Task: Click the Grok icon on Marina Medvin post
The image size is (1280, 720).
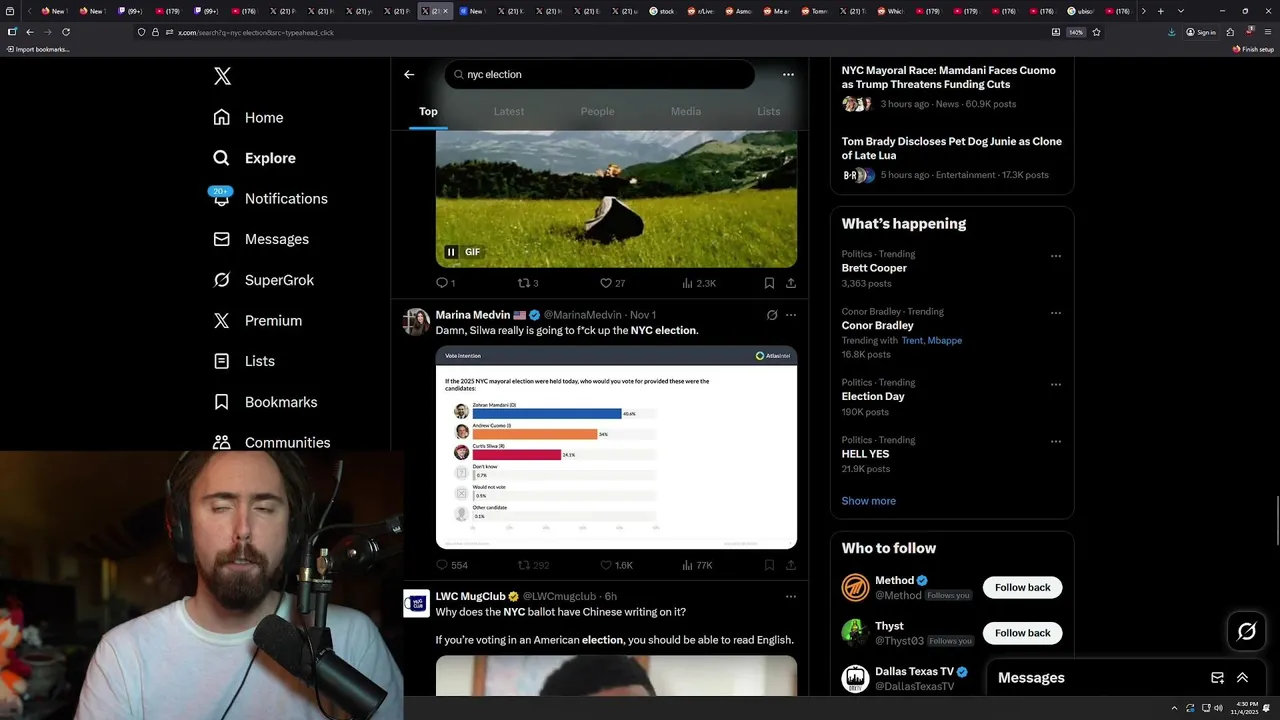Action: pyautogui.click(x=772, y=315)
